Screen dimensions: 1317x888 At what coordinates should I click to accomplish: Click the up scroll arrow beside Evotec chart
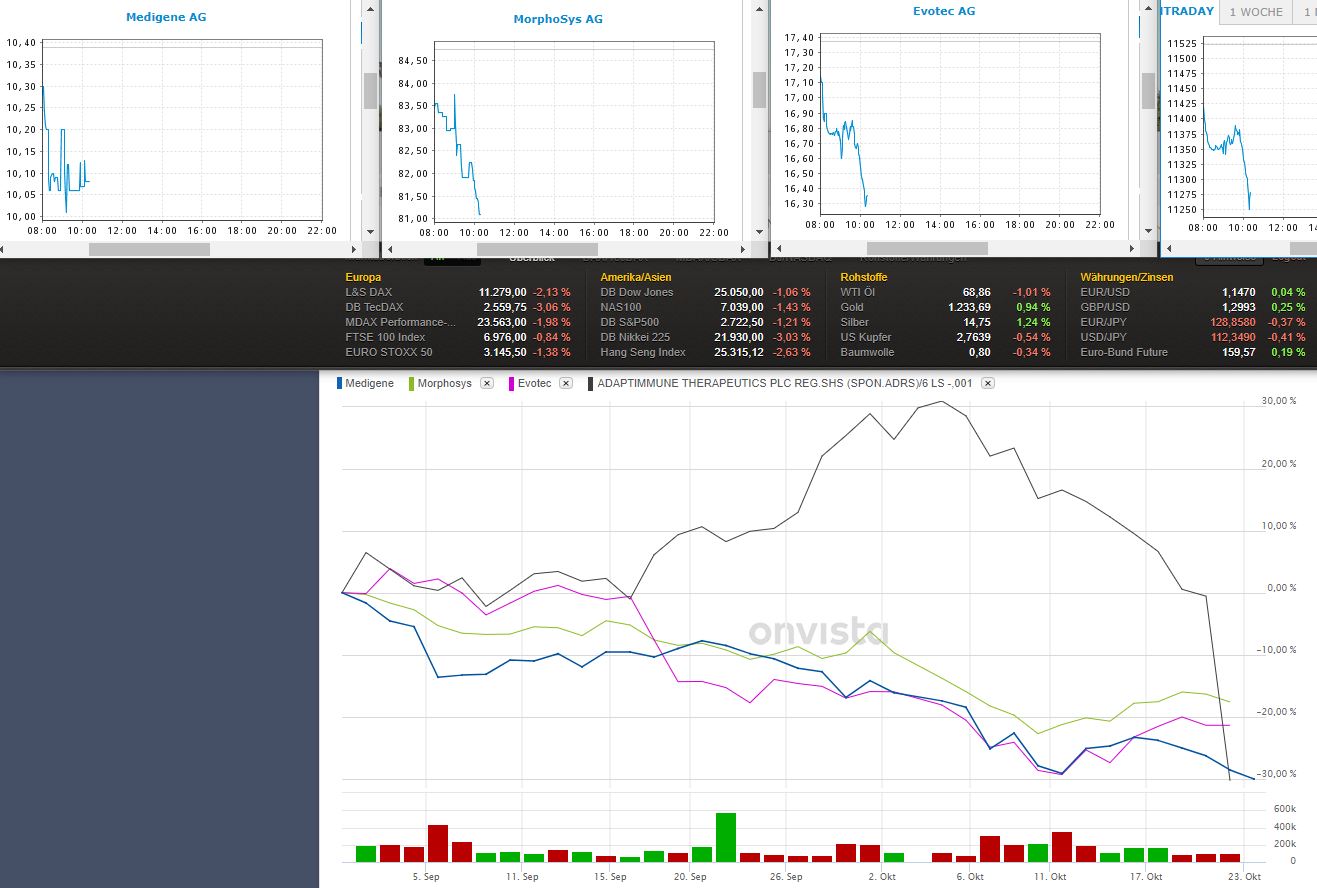tap(1147, 7)
